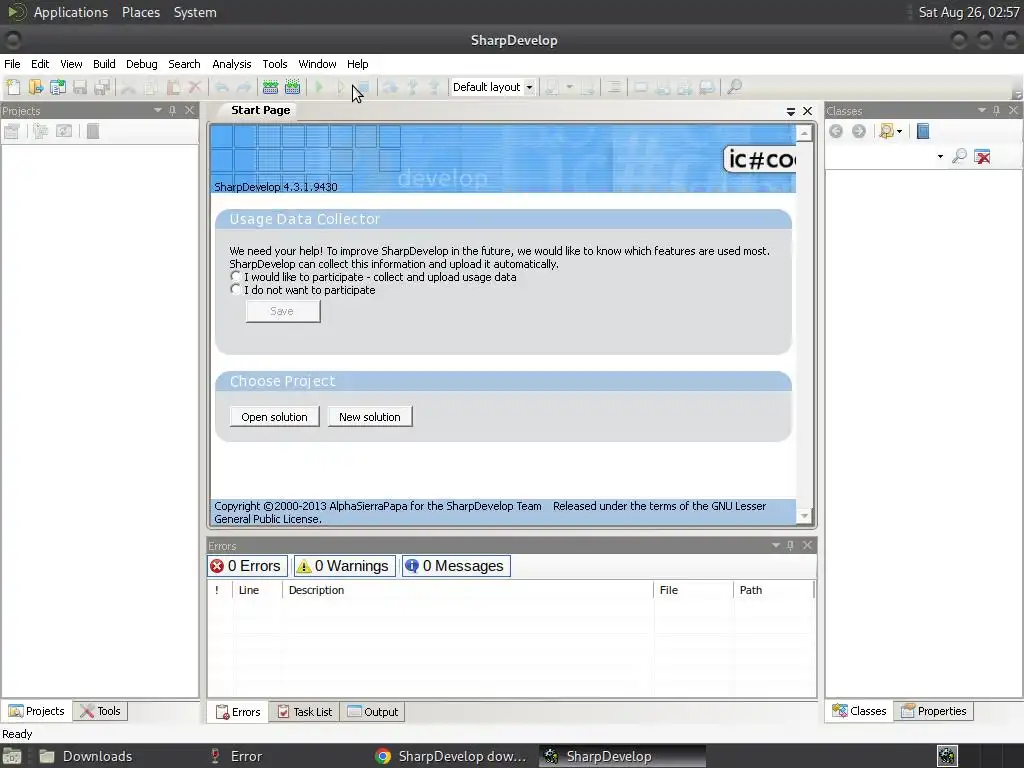The width and height of the screenshot is (1024, 768).
Task: Toggle the 0 Messages filter button
Action: point(456,566)
